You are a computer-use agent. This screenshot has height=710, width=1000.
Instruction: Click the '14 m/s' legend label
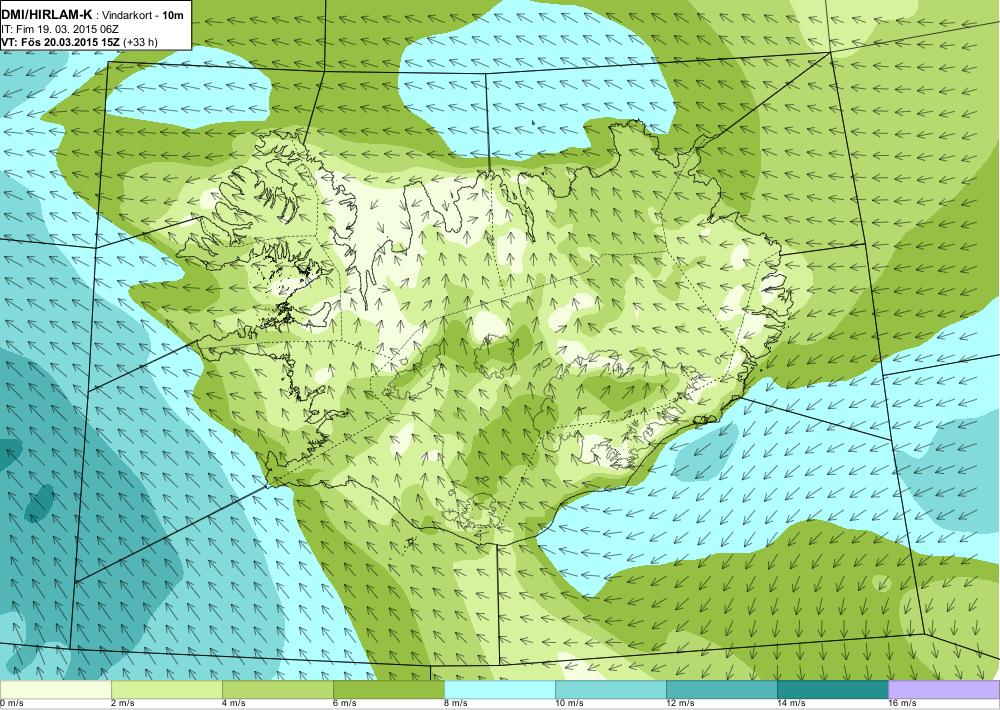pyautogui.click(x=791, y=704)
